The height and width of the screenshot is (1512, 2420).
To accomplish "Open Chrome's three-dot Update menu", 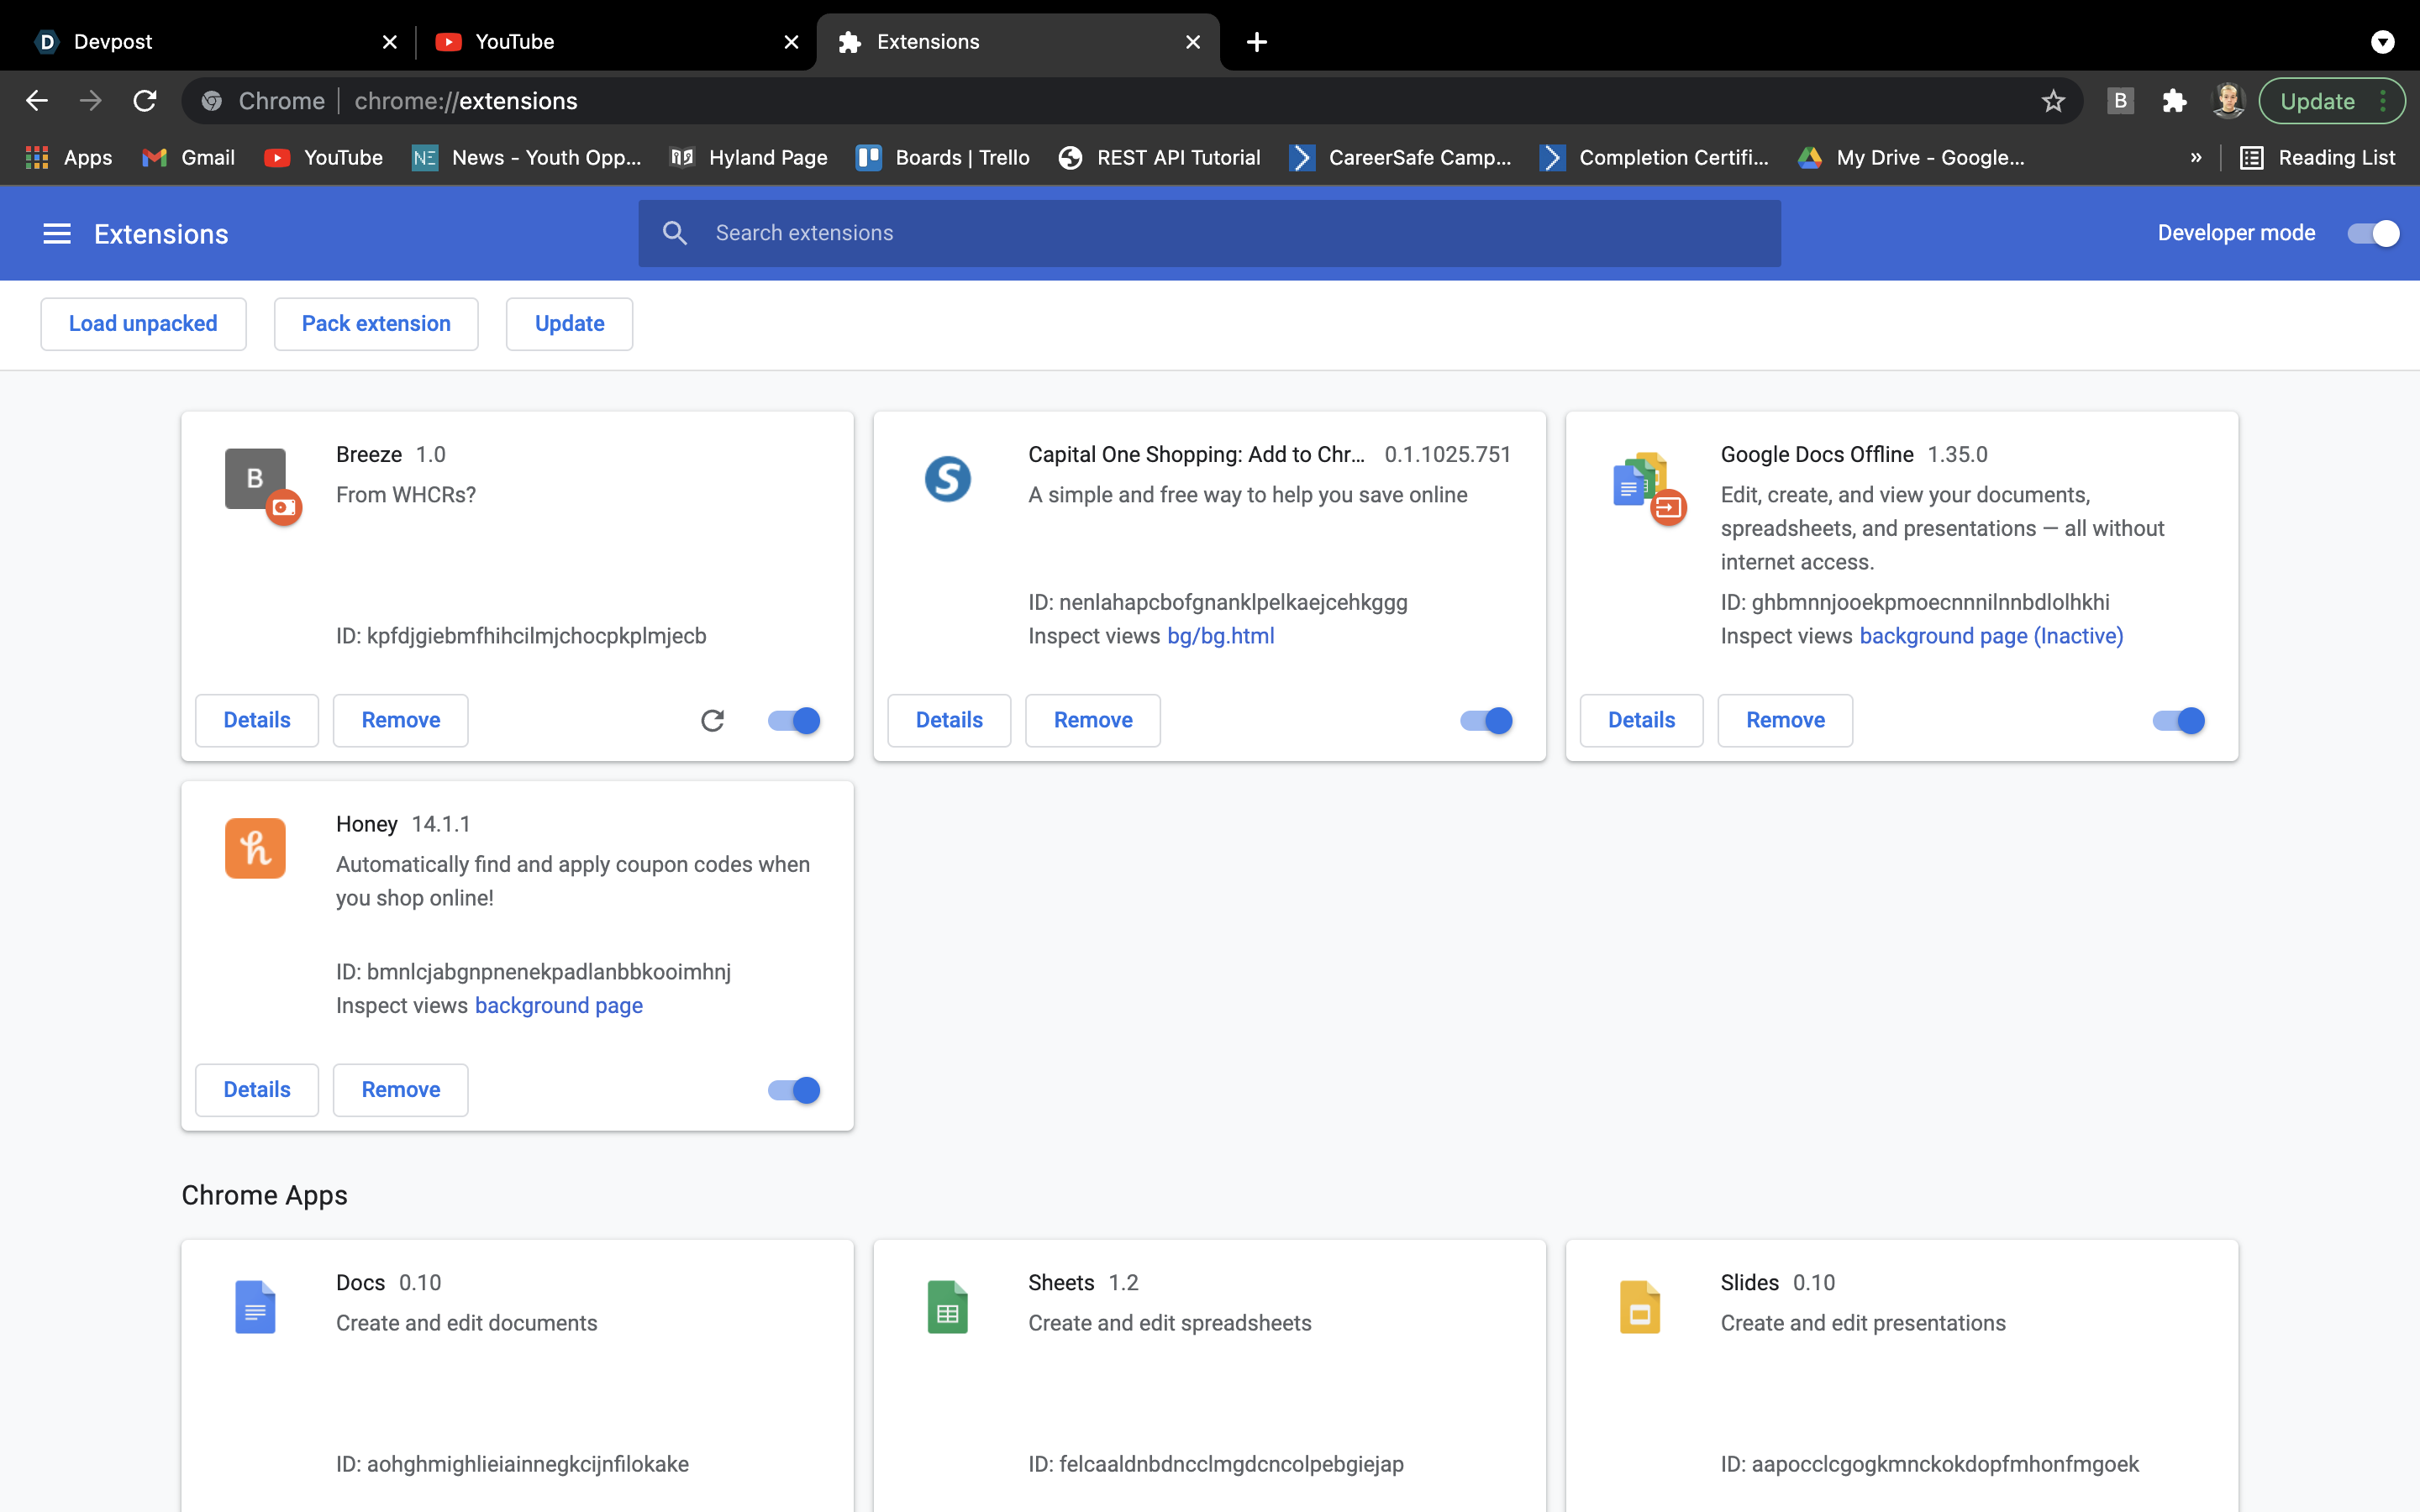I will (2383, 101).
